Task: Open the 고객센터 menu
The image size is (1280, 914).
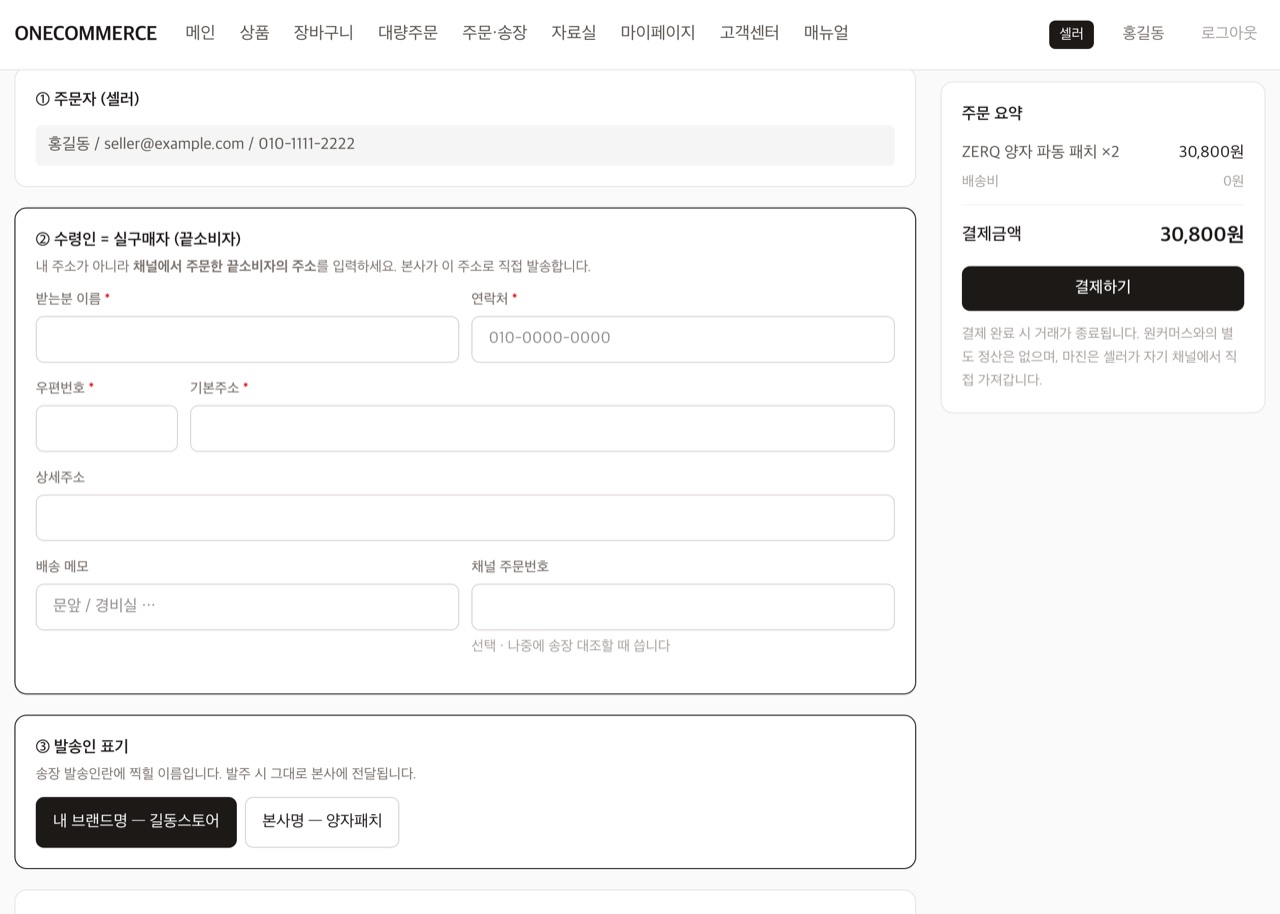Action: click(749, 32)
